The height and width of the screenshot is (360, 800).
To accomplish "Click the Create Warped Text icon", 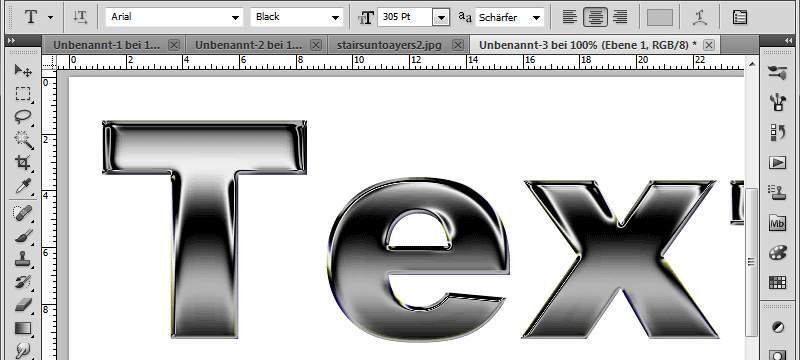I will (699, 17).
